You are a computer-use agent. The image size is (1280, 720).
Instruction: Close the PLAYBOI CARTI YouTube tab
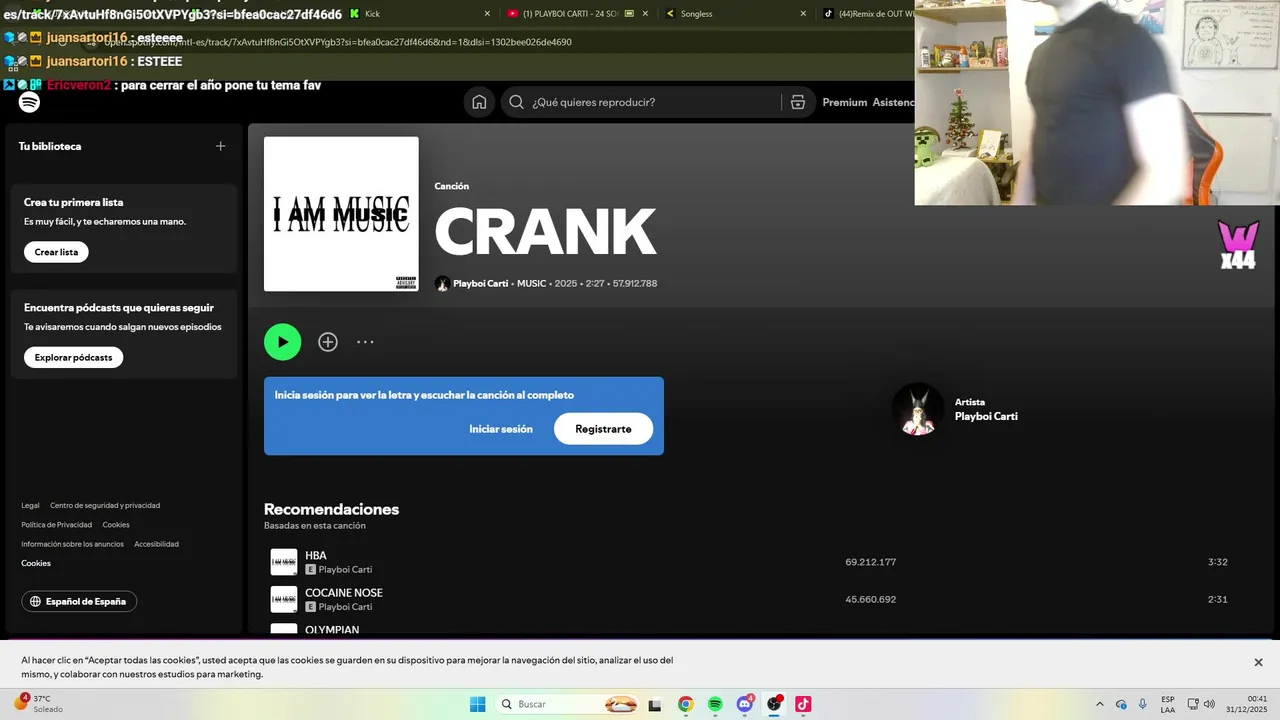click(645, 14)
